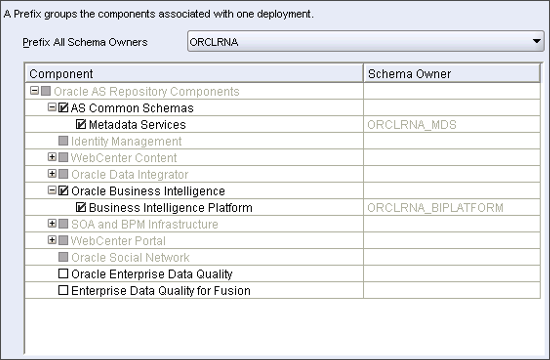Click the Oracle Social Network label

coord(130,258)
